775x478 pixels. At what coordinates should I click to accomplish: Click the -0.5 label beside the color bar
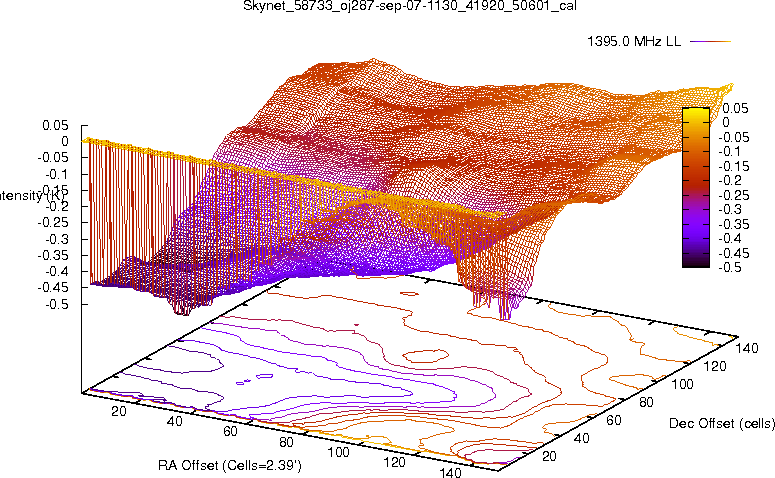730,267
